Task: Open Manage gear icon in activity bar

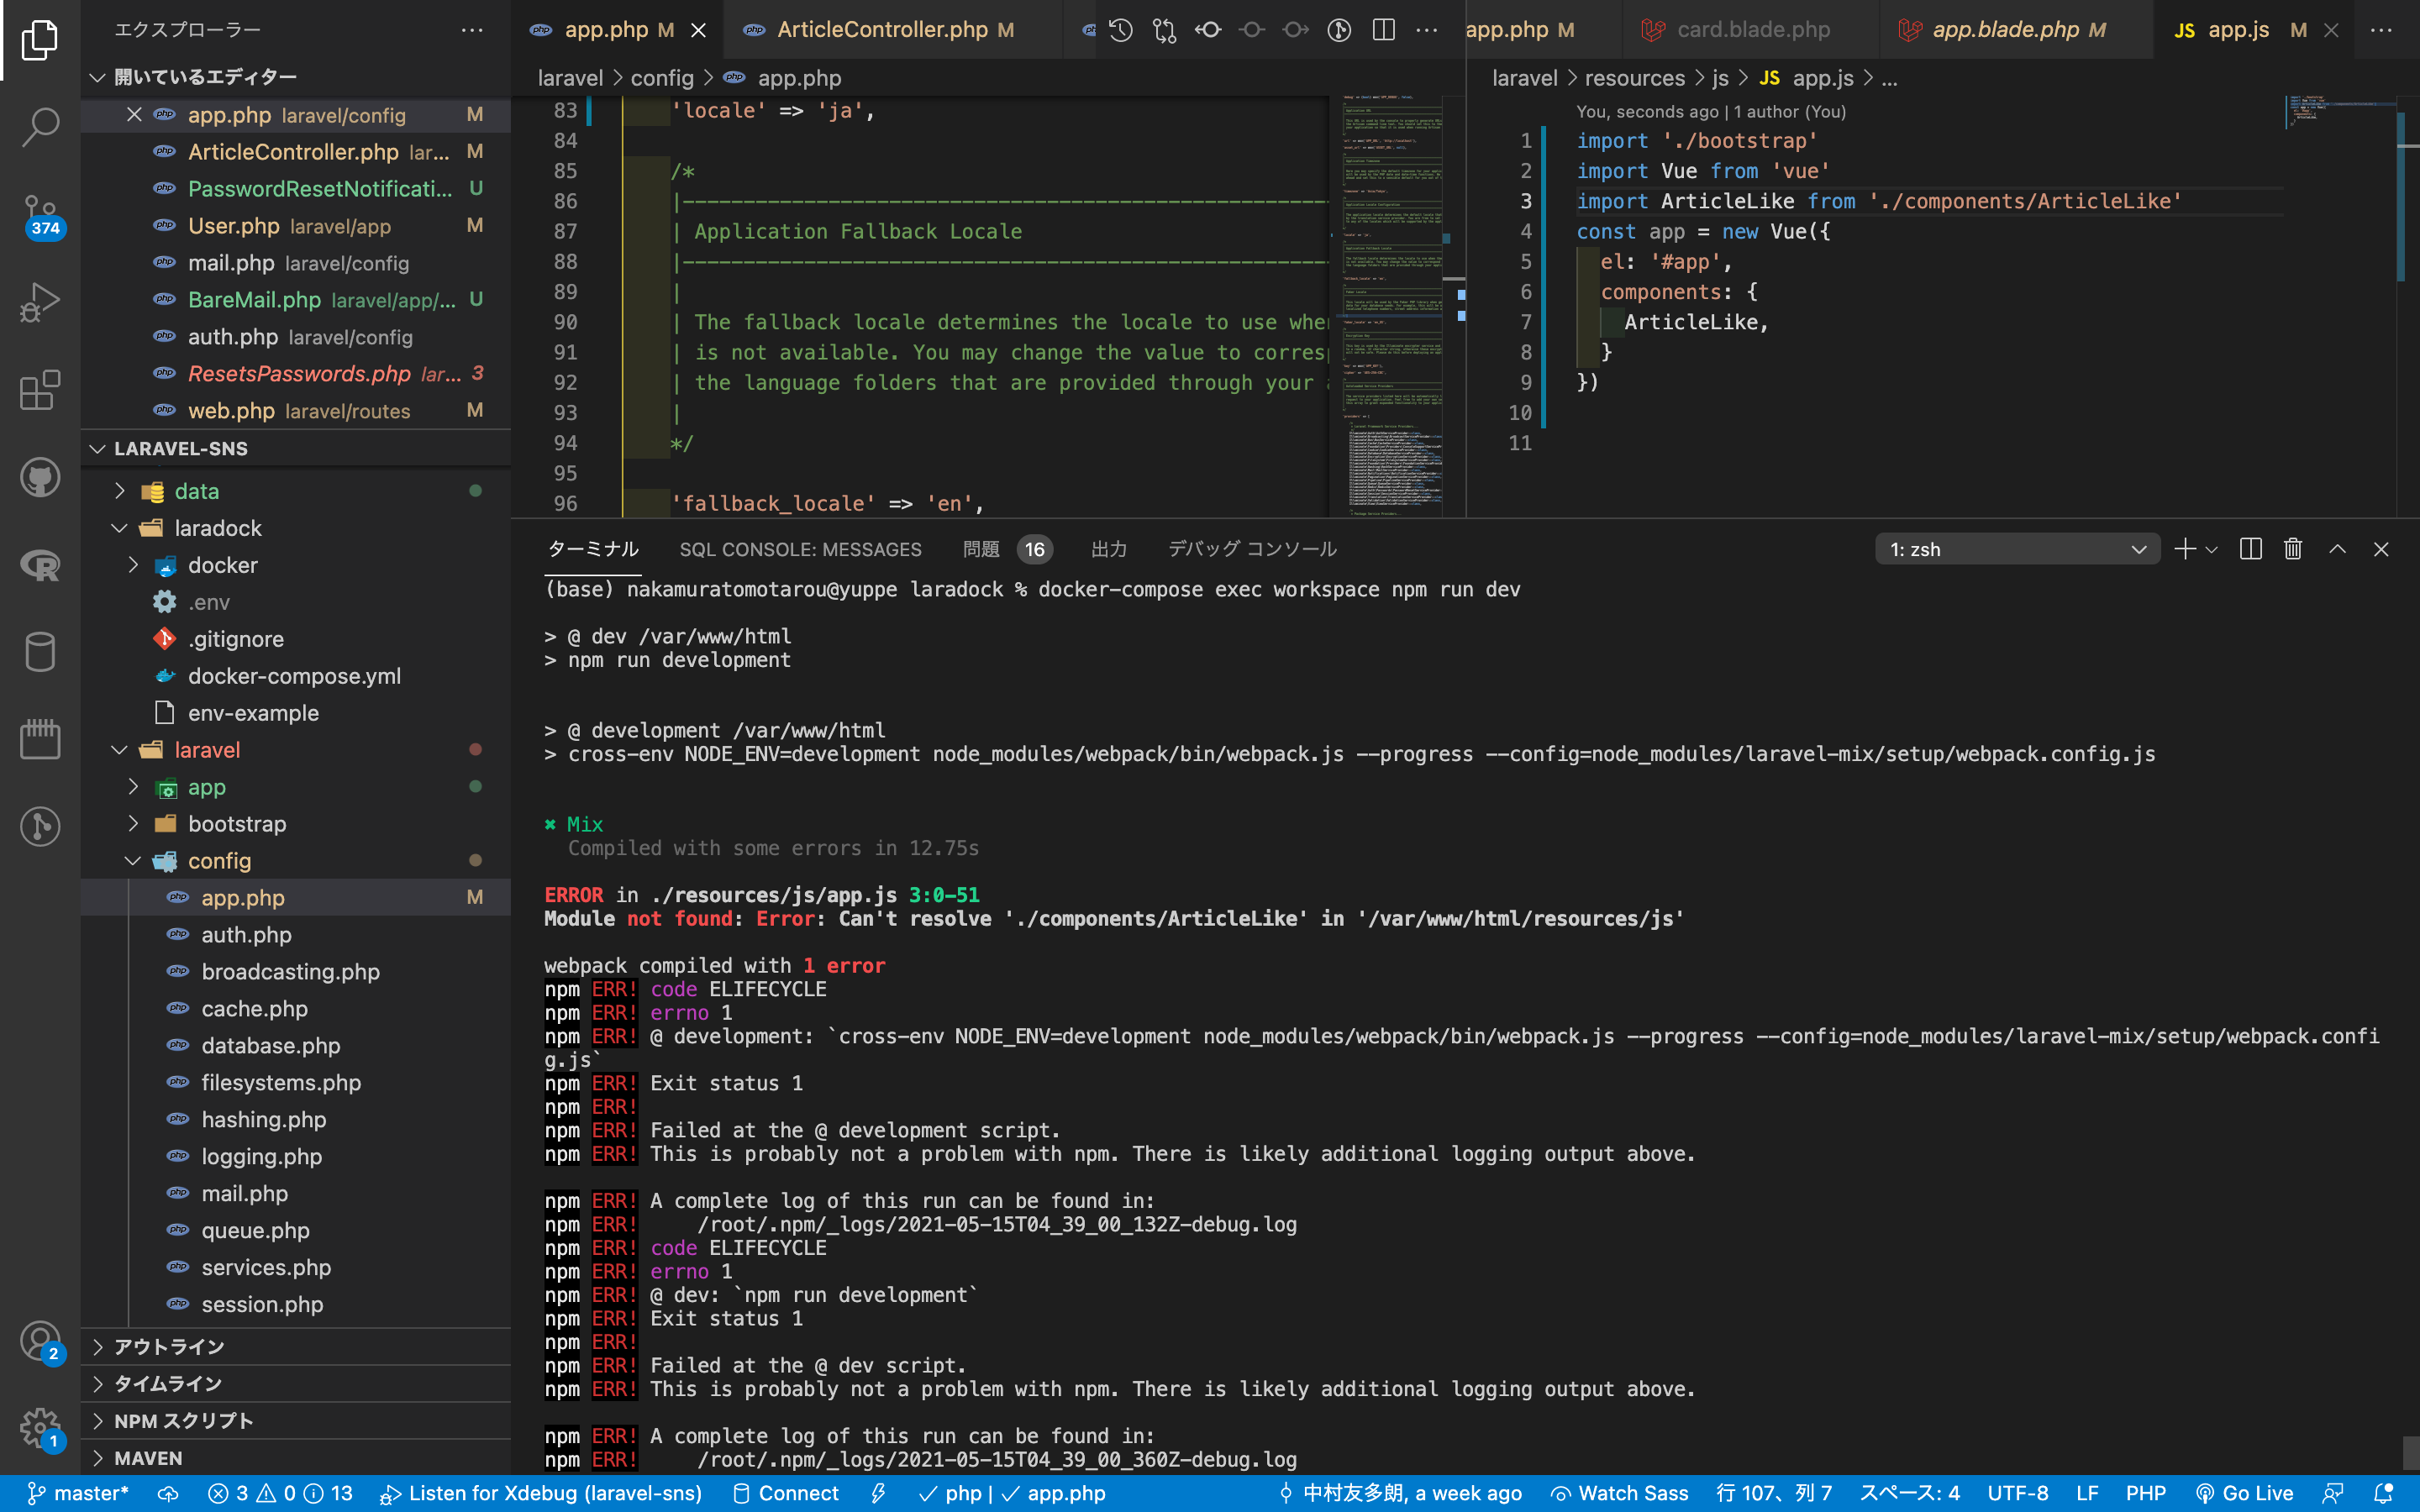Action: point(40,1428)
